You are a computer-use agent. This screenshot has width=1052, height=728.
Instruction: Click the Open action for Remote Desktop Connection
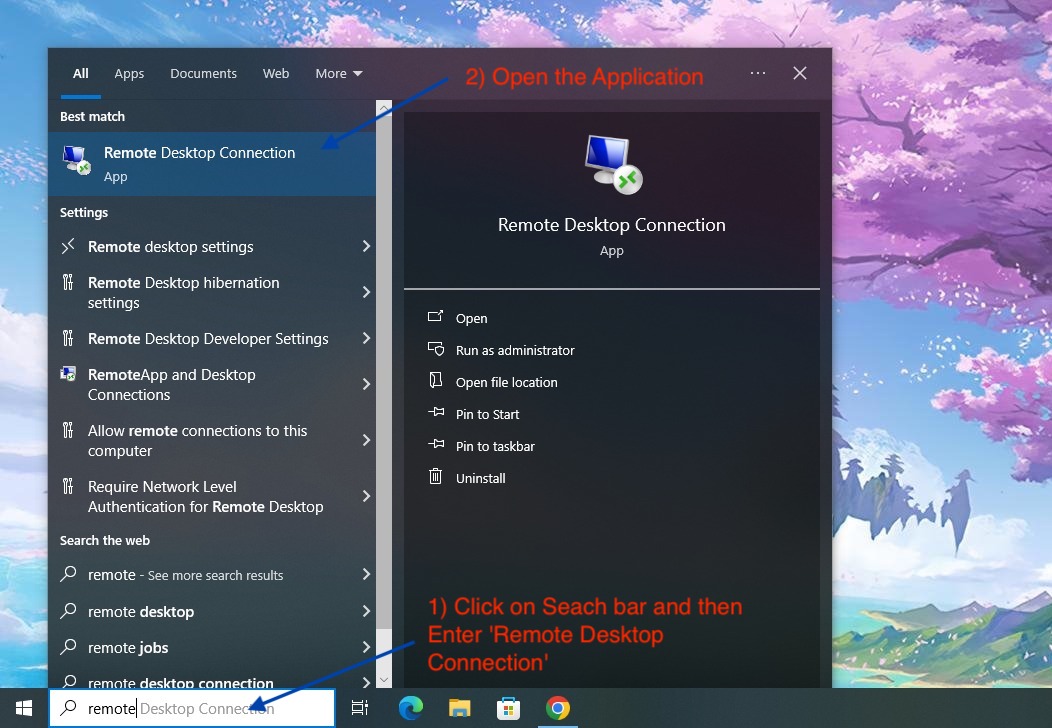[x=471, y=318]
